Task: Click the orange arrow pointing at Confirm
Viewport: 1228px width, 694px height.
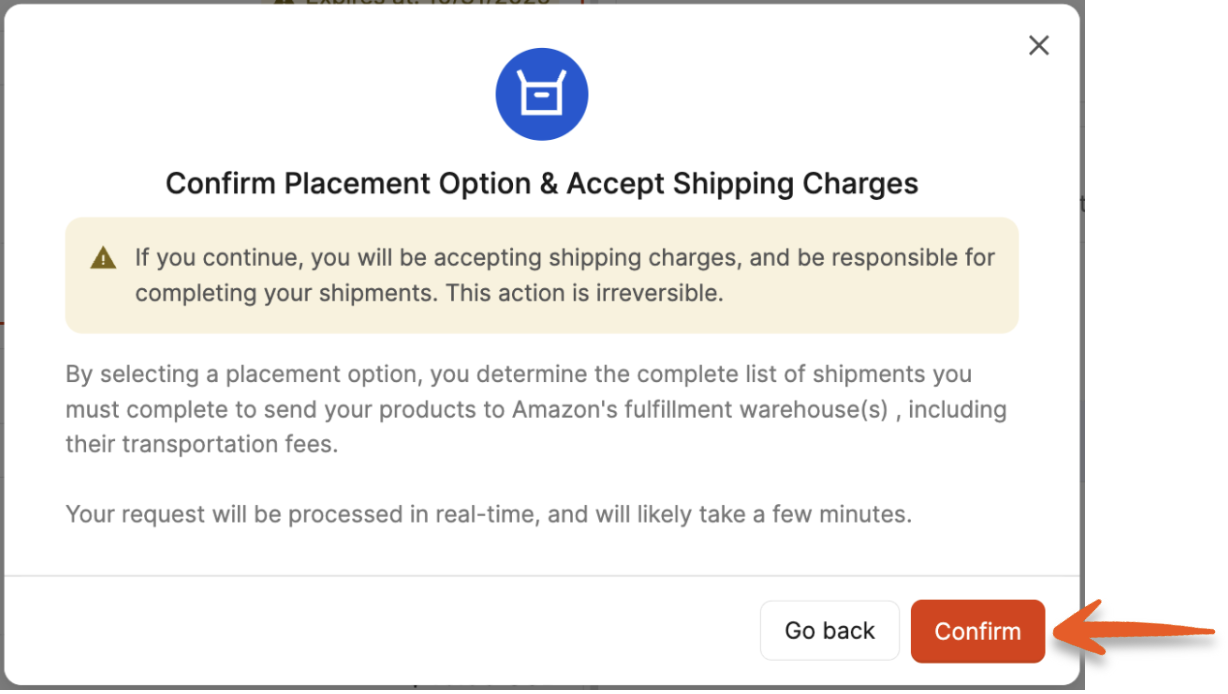Action: point(1140,630)
